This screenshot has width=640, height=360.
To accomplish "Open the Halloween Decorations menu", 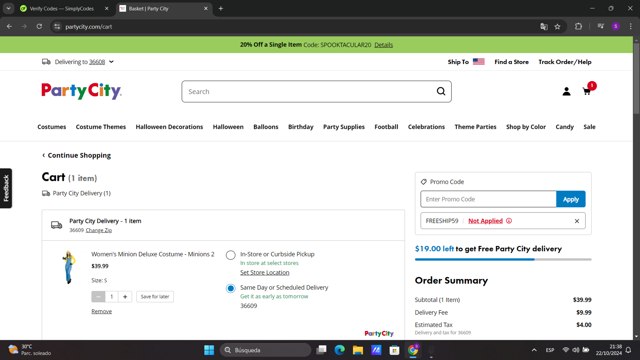I will [x=169, y=127].
